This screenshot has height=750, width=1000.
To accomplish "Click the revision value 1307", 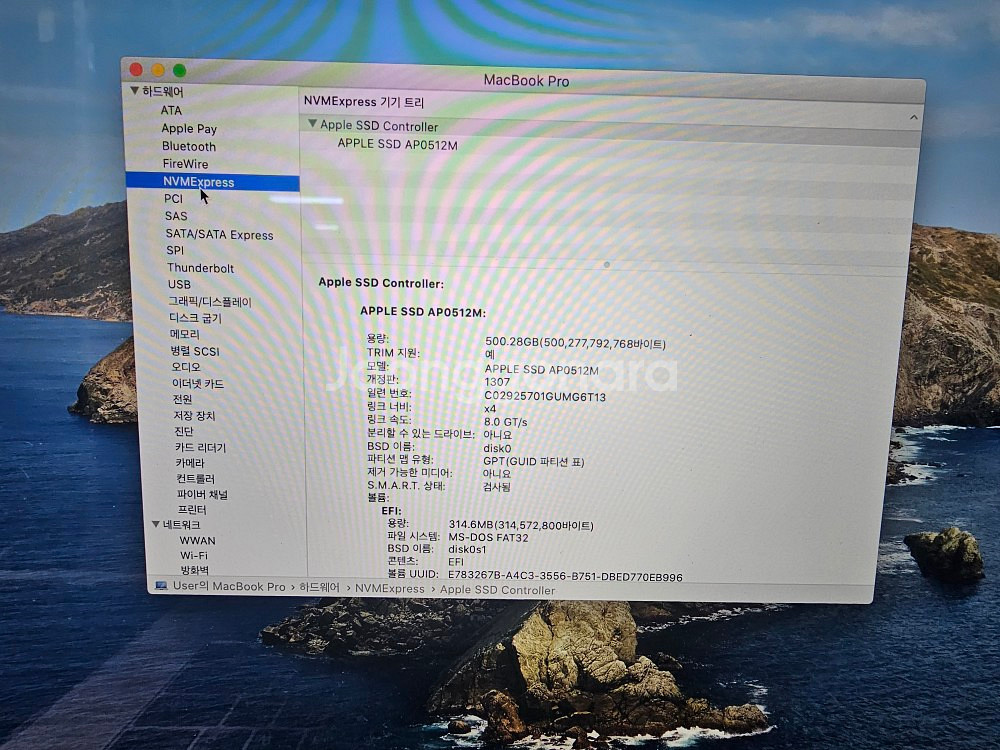I will [497, 381].
